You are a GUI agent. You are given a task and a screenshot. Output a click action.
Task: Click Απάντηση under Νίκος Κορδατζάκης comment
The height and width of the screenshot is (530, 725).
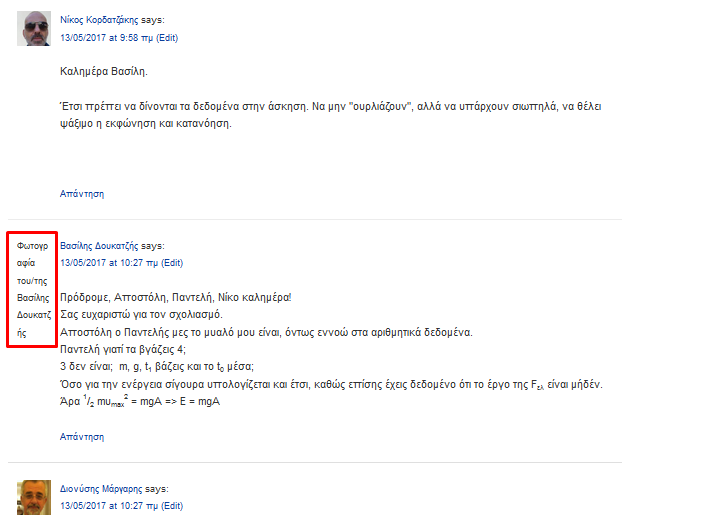click(82, 194)
